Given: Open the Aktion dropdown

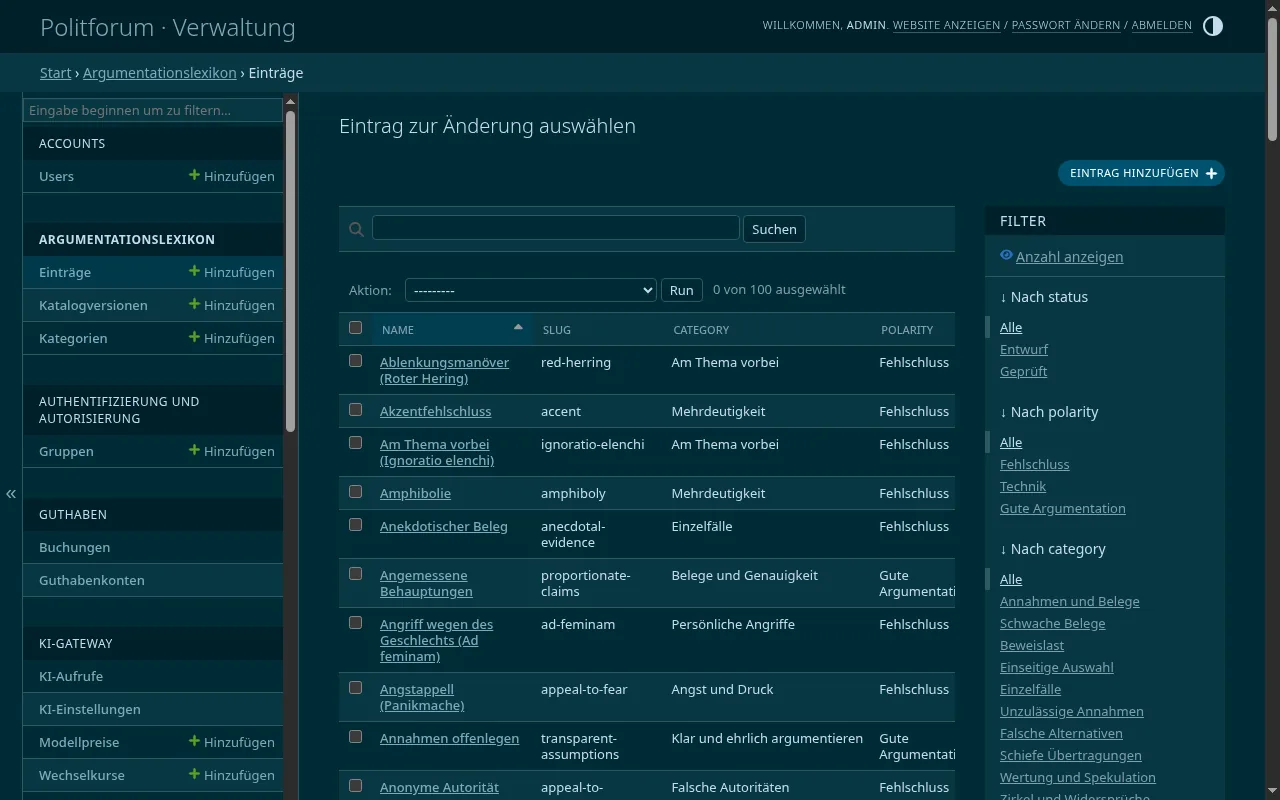Looking at the screenshot, I should click(x=530, y=290).
